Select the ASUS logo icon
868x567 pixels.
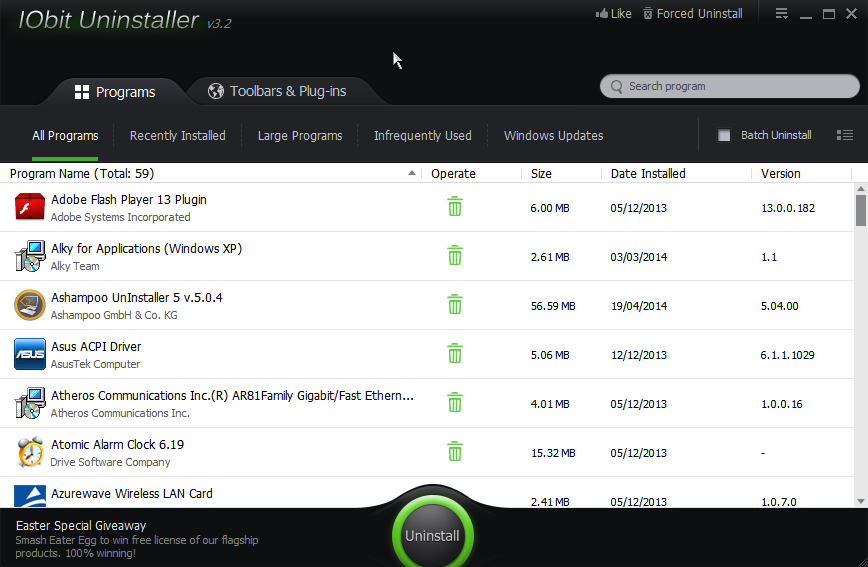30,354
